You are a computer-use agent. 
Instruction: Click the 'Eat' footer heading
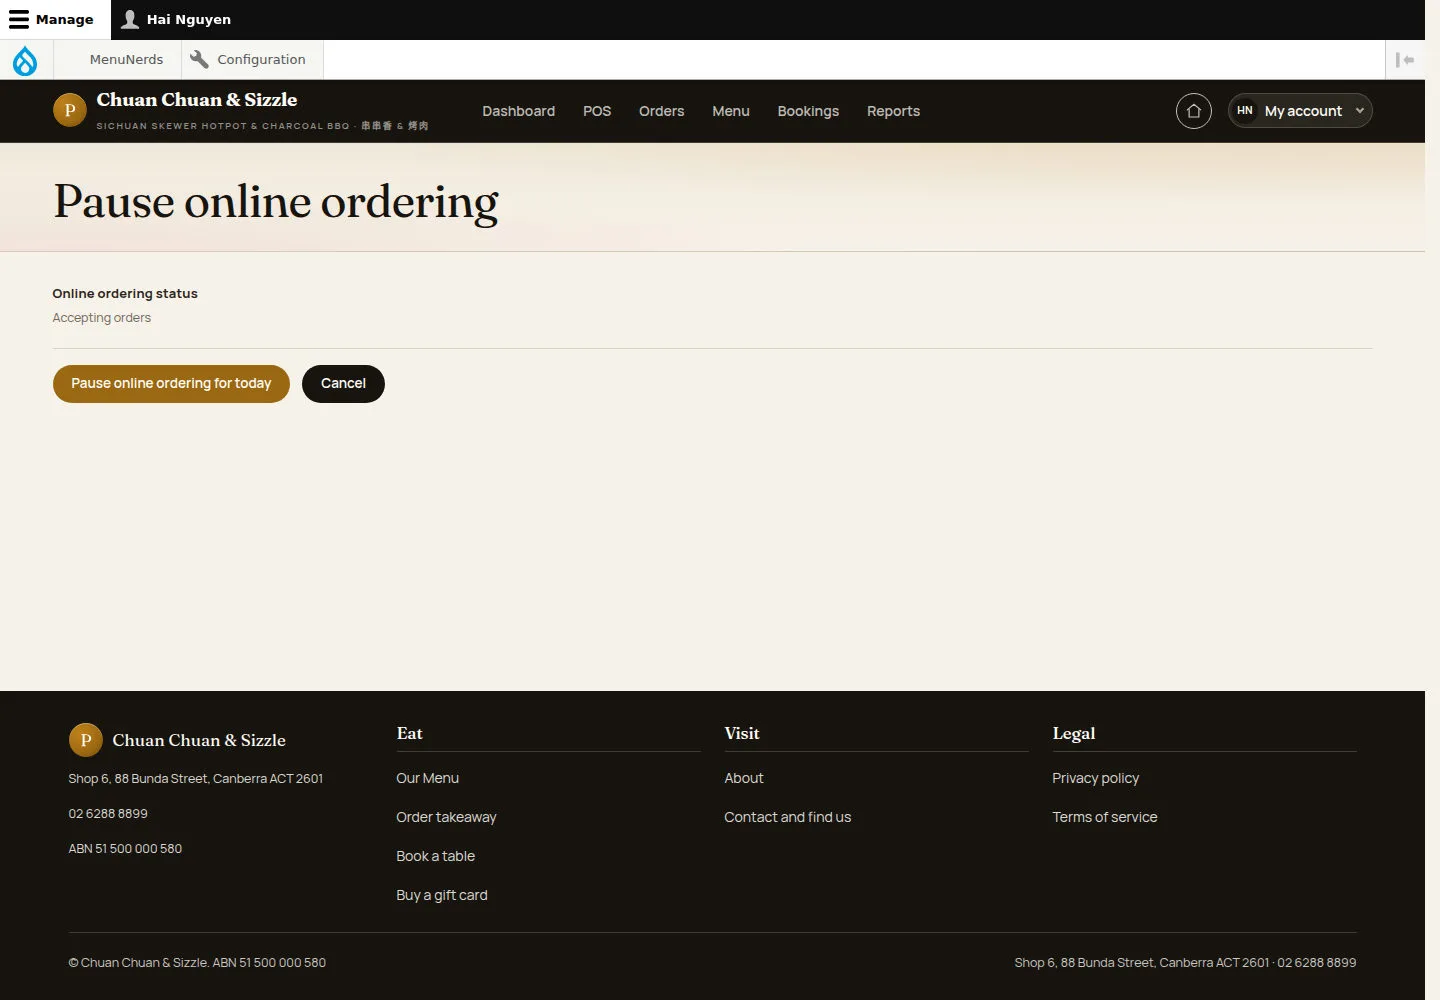(x=409, y=733)
